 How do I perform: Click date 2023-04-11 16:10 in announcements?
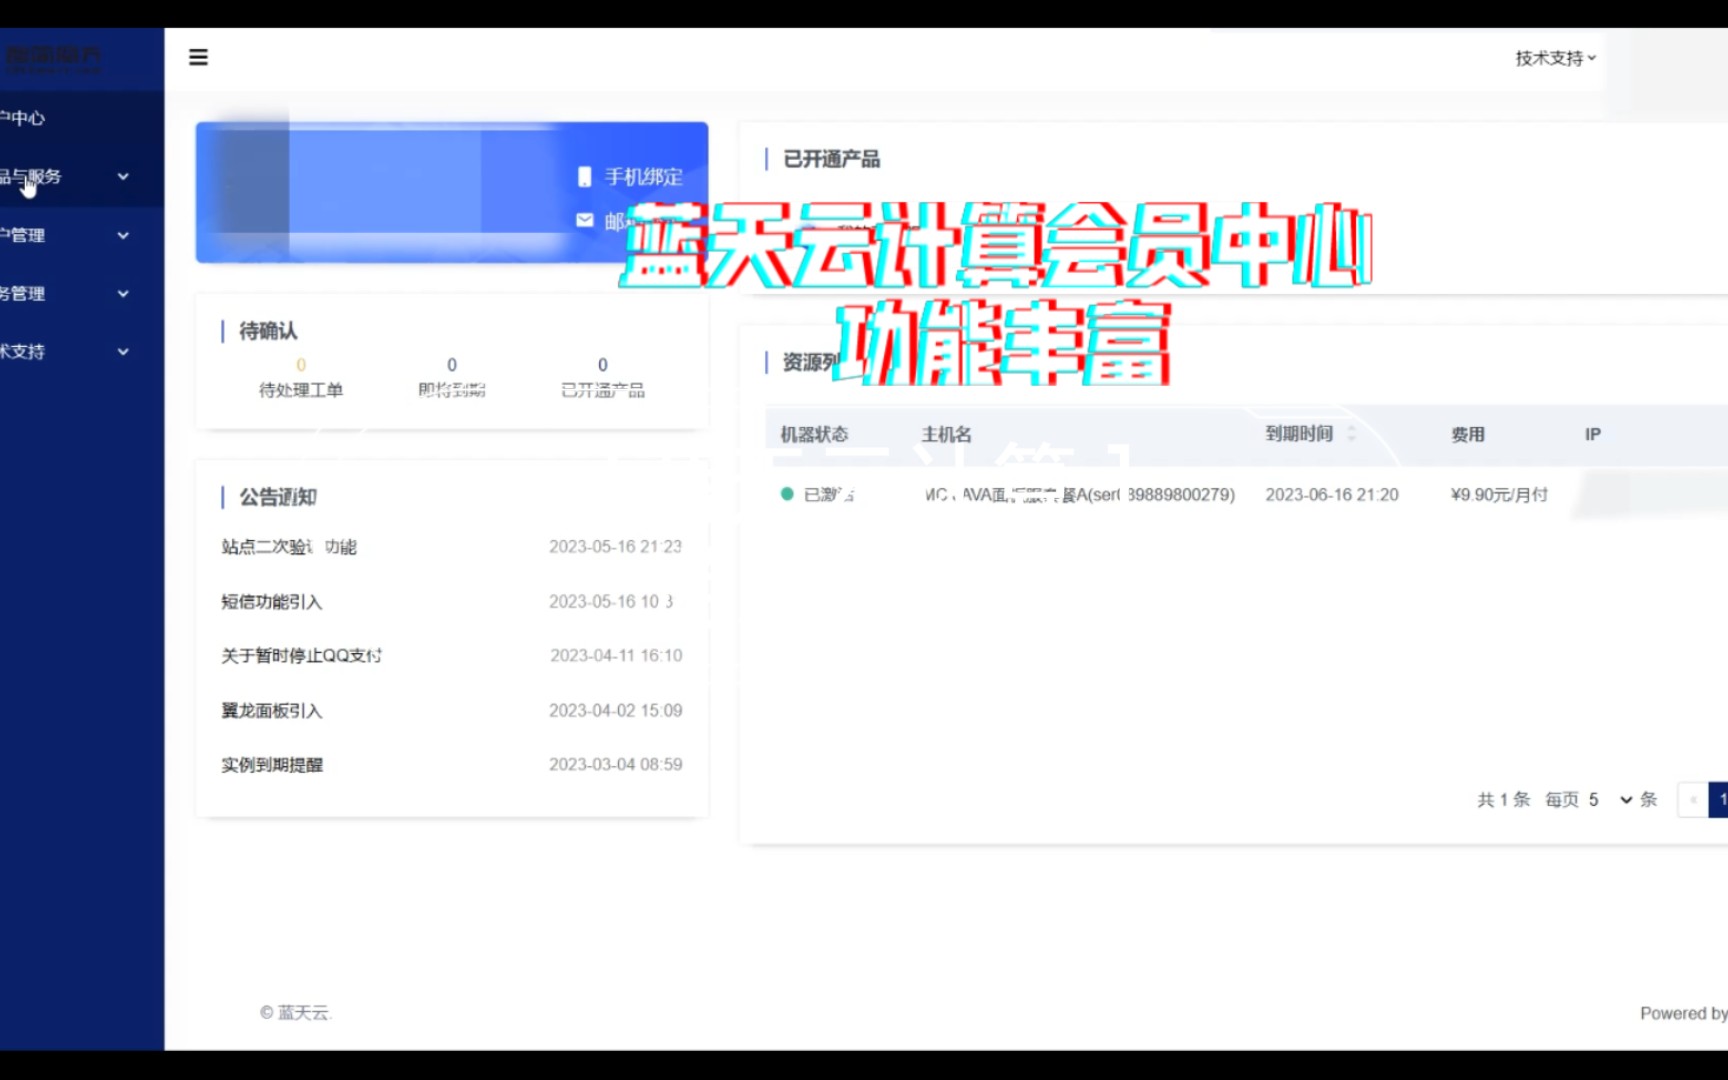[x=616, y=656]
